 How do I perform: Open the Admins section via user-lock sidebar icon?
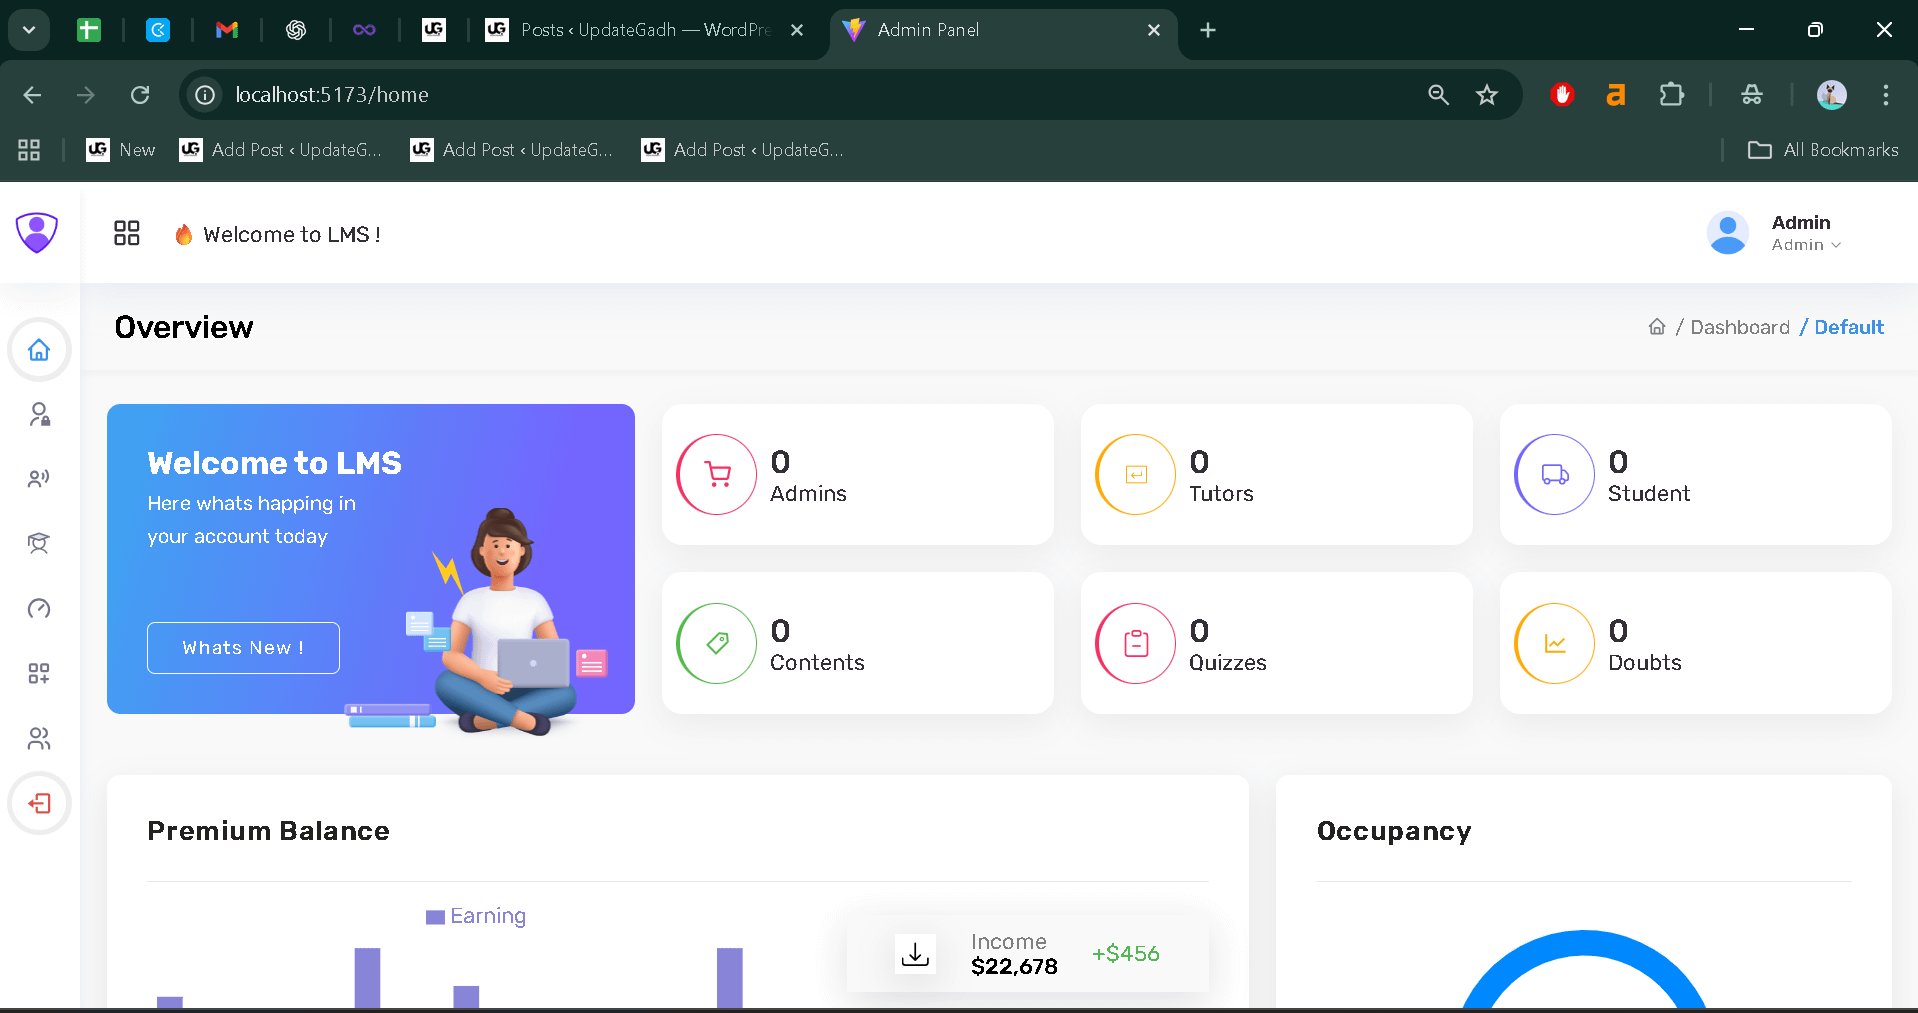(x=39, y=414)
